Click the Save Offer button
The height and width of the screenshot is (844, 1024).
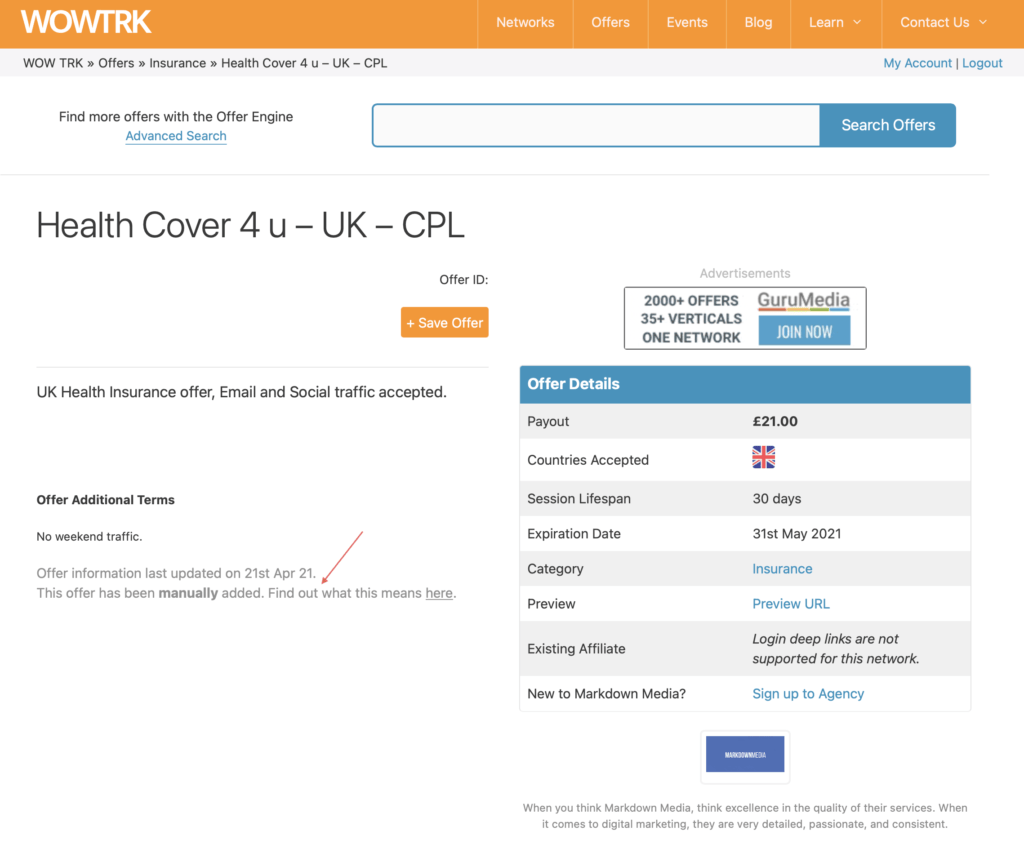(445, 322)
